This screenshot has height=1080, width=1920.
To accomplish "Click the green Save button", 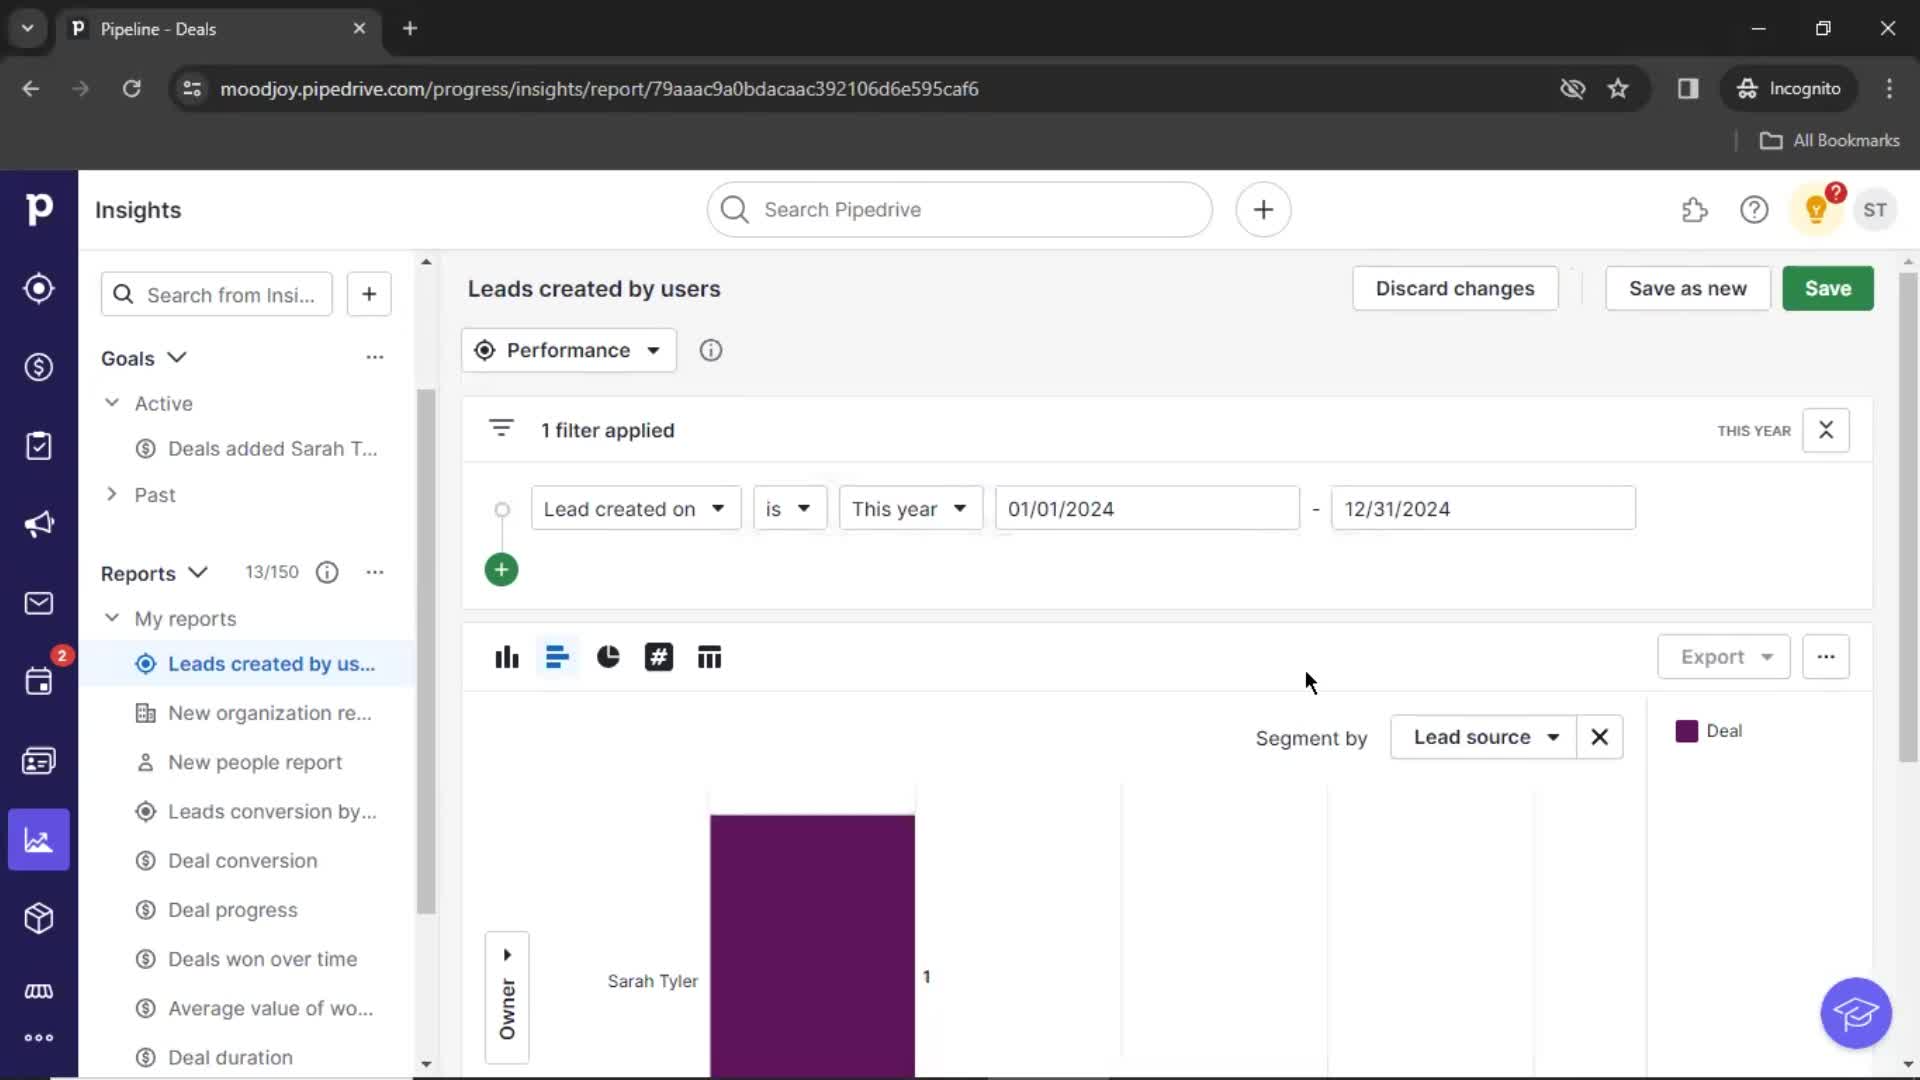I will (x=1828, y=288).
